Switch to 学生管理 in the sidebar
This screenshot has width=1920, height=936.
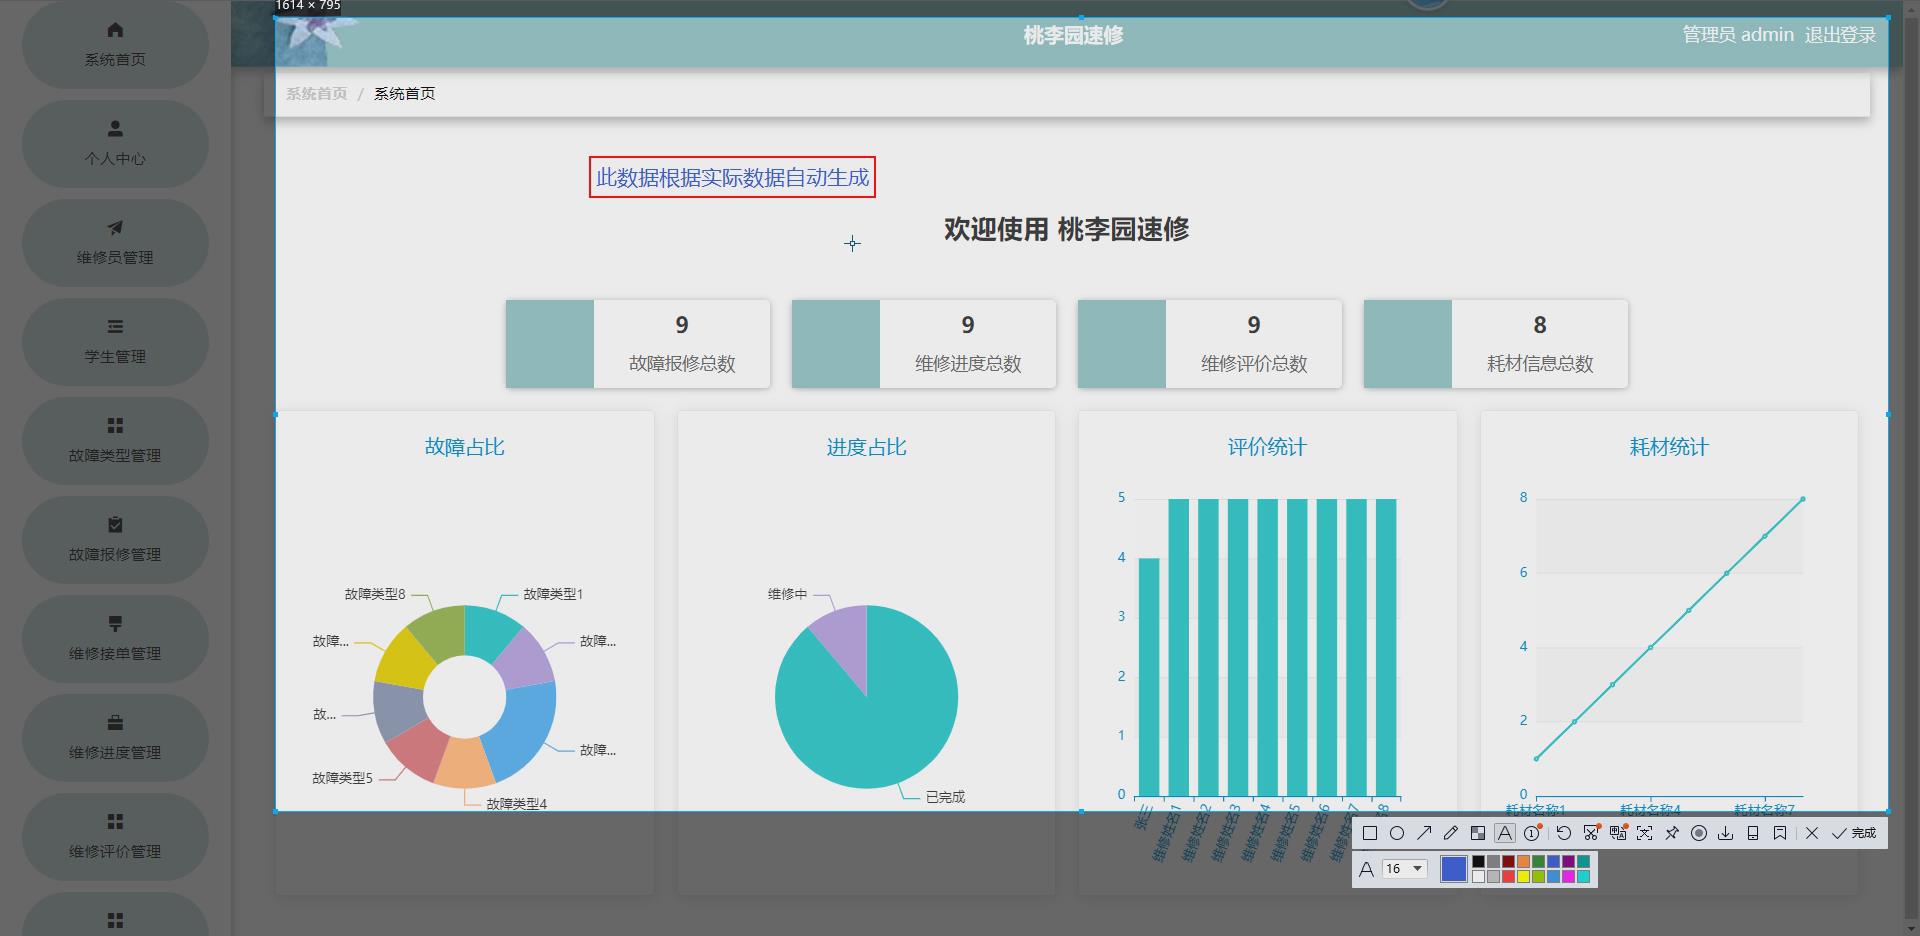coord(114,342)
